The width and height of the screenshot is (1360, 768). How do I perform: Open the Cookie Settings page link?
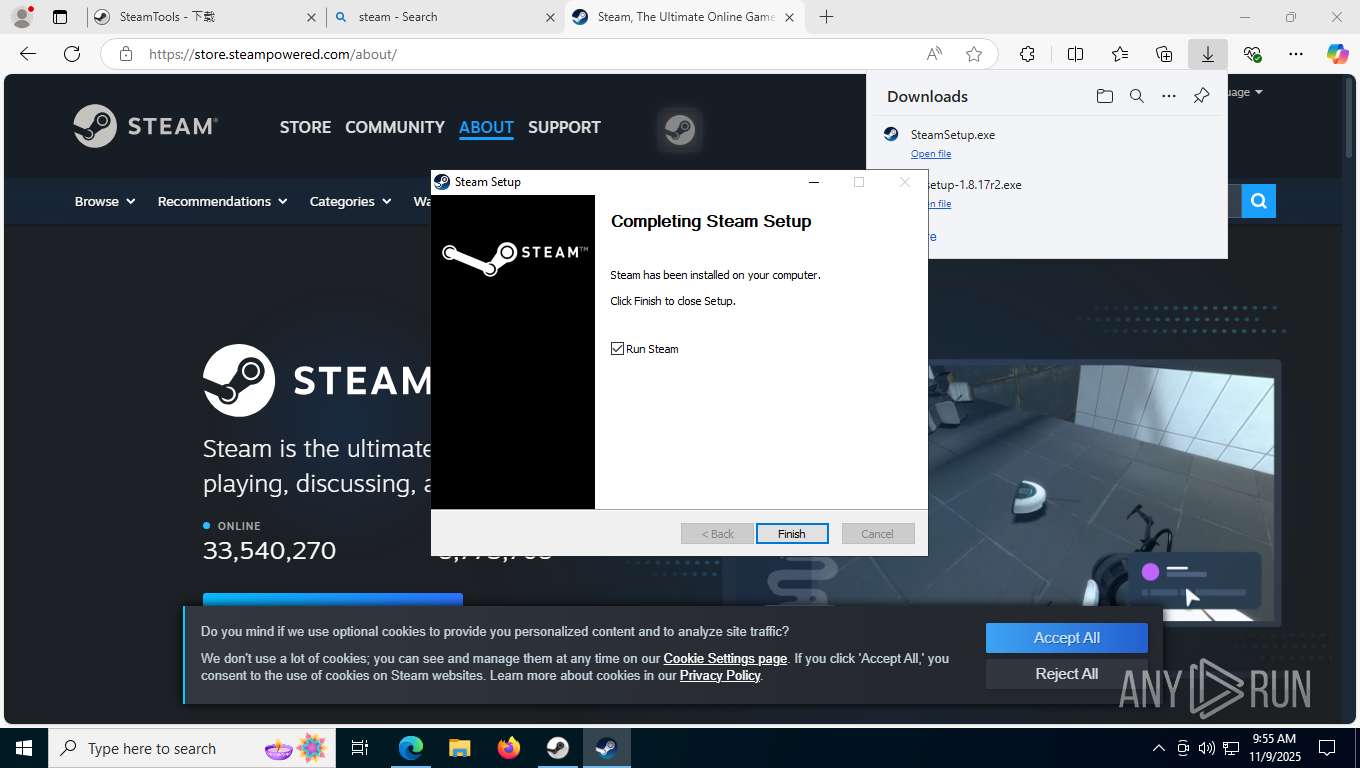[725, 659]
